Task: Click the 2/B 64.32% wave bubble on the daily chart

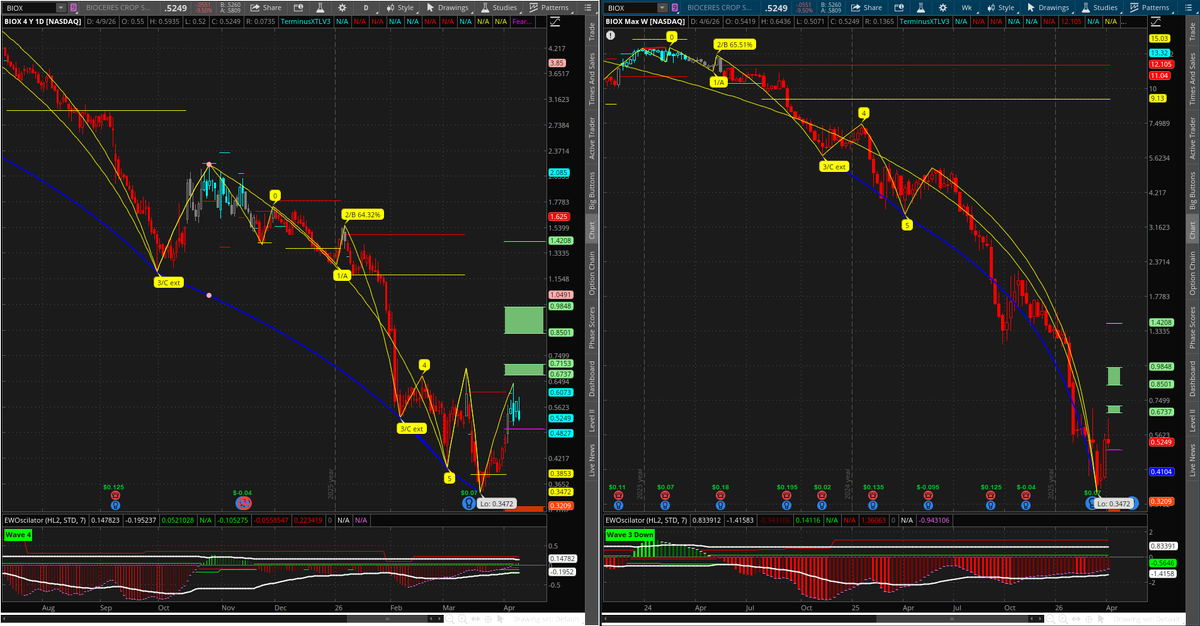Action: point(364,214)
